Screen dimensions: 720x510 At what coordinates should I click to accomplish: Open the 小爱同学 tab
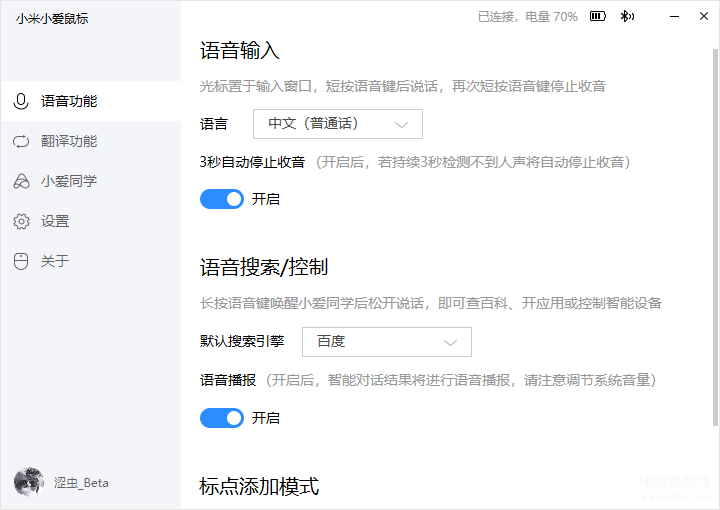pos(91,181)
